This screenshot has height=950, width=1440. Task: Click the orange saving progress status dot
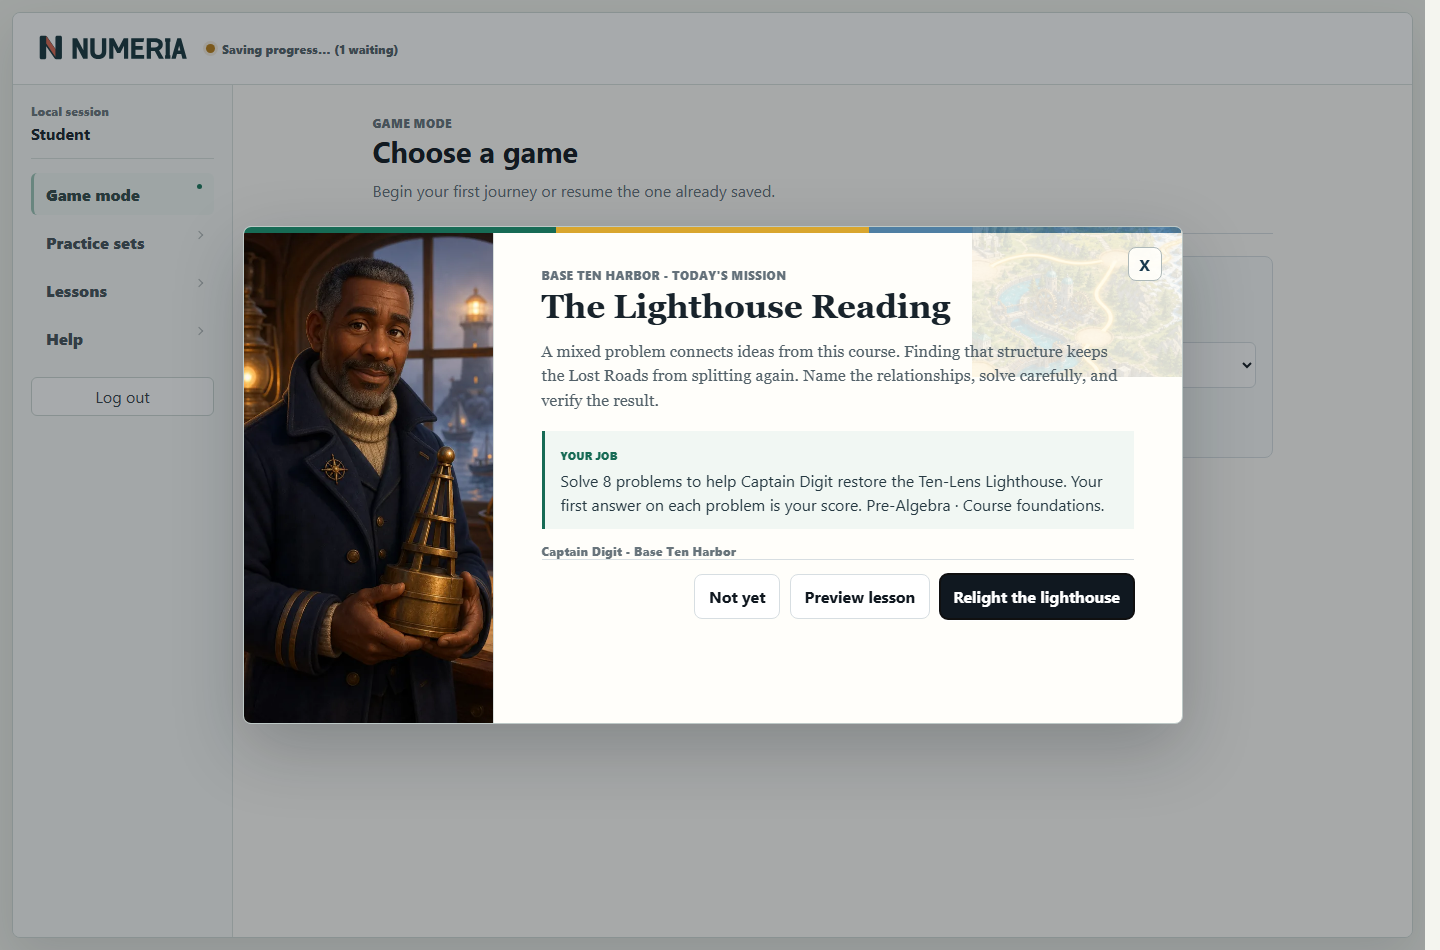coord(210,48)
